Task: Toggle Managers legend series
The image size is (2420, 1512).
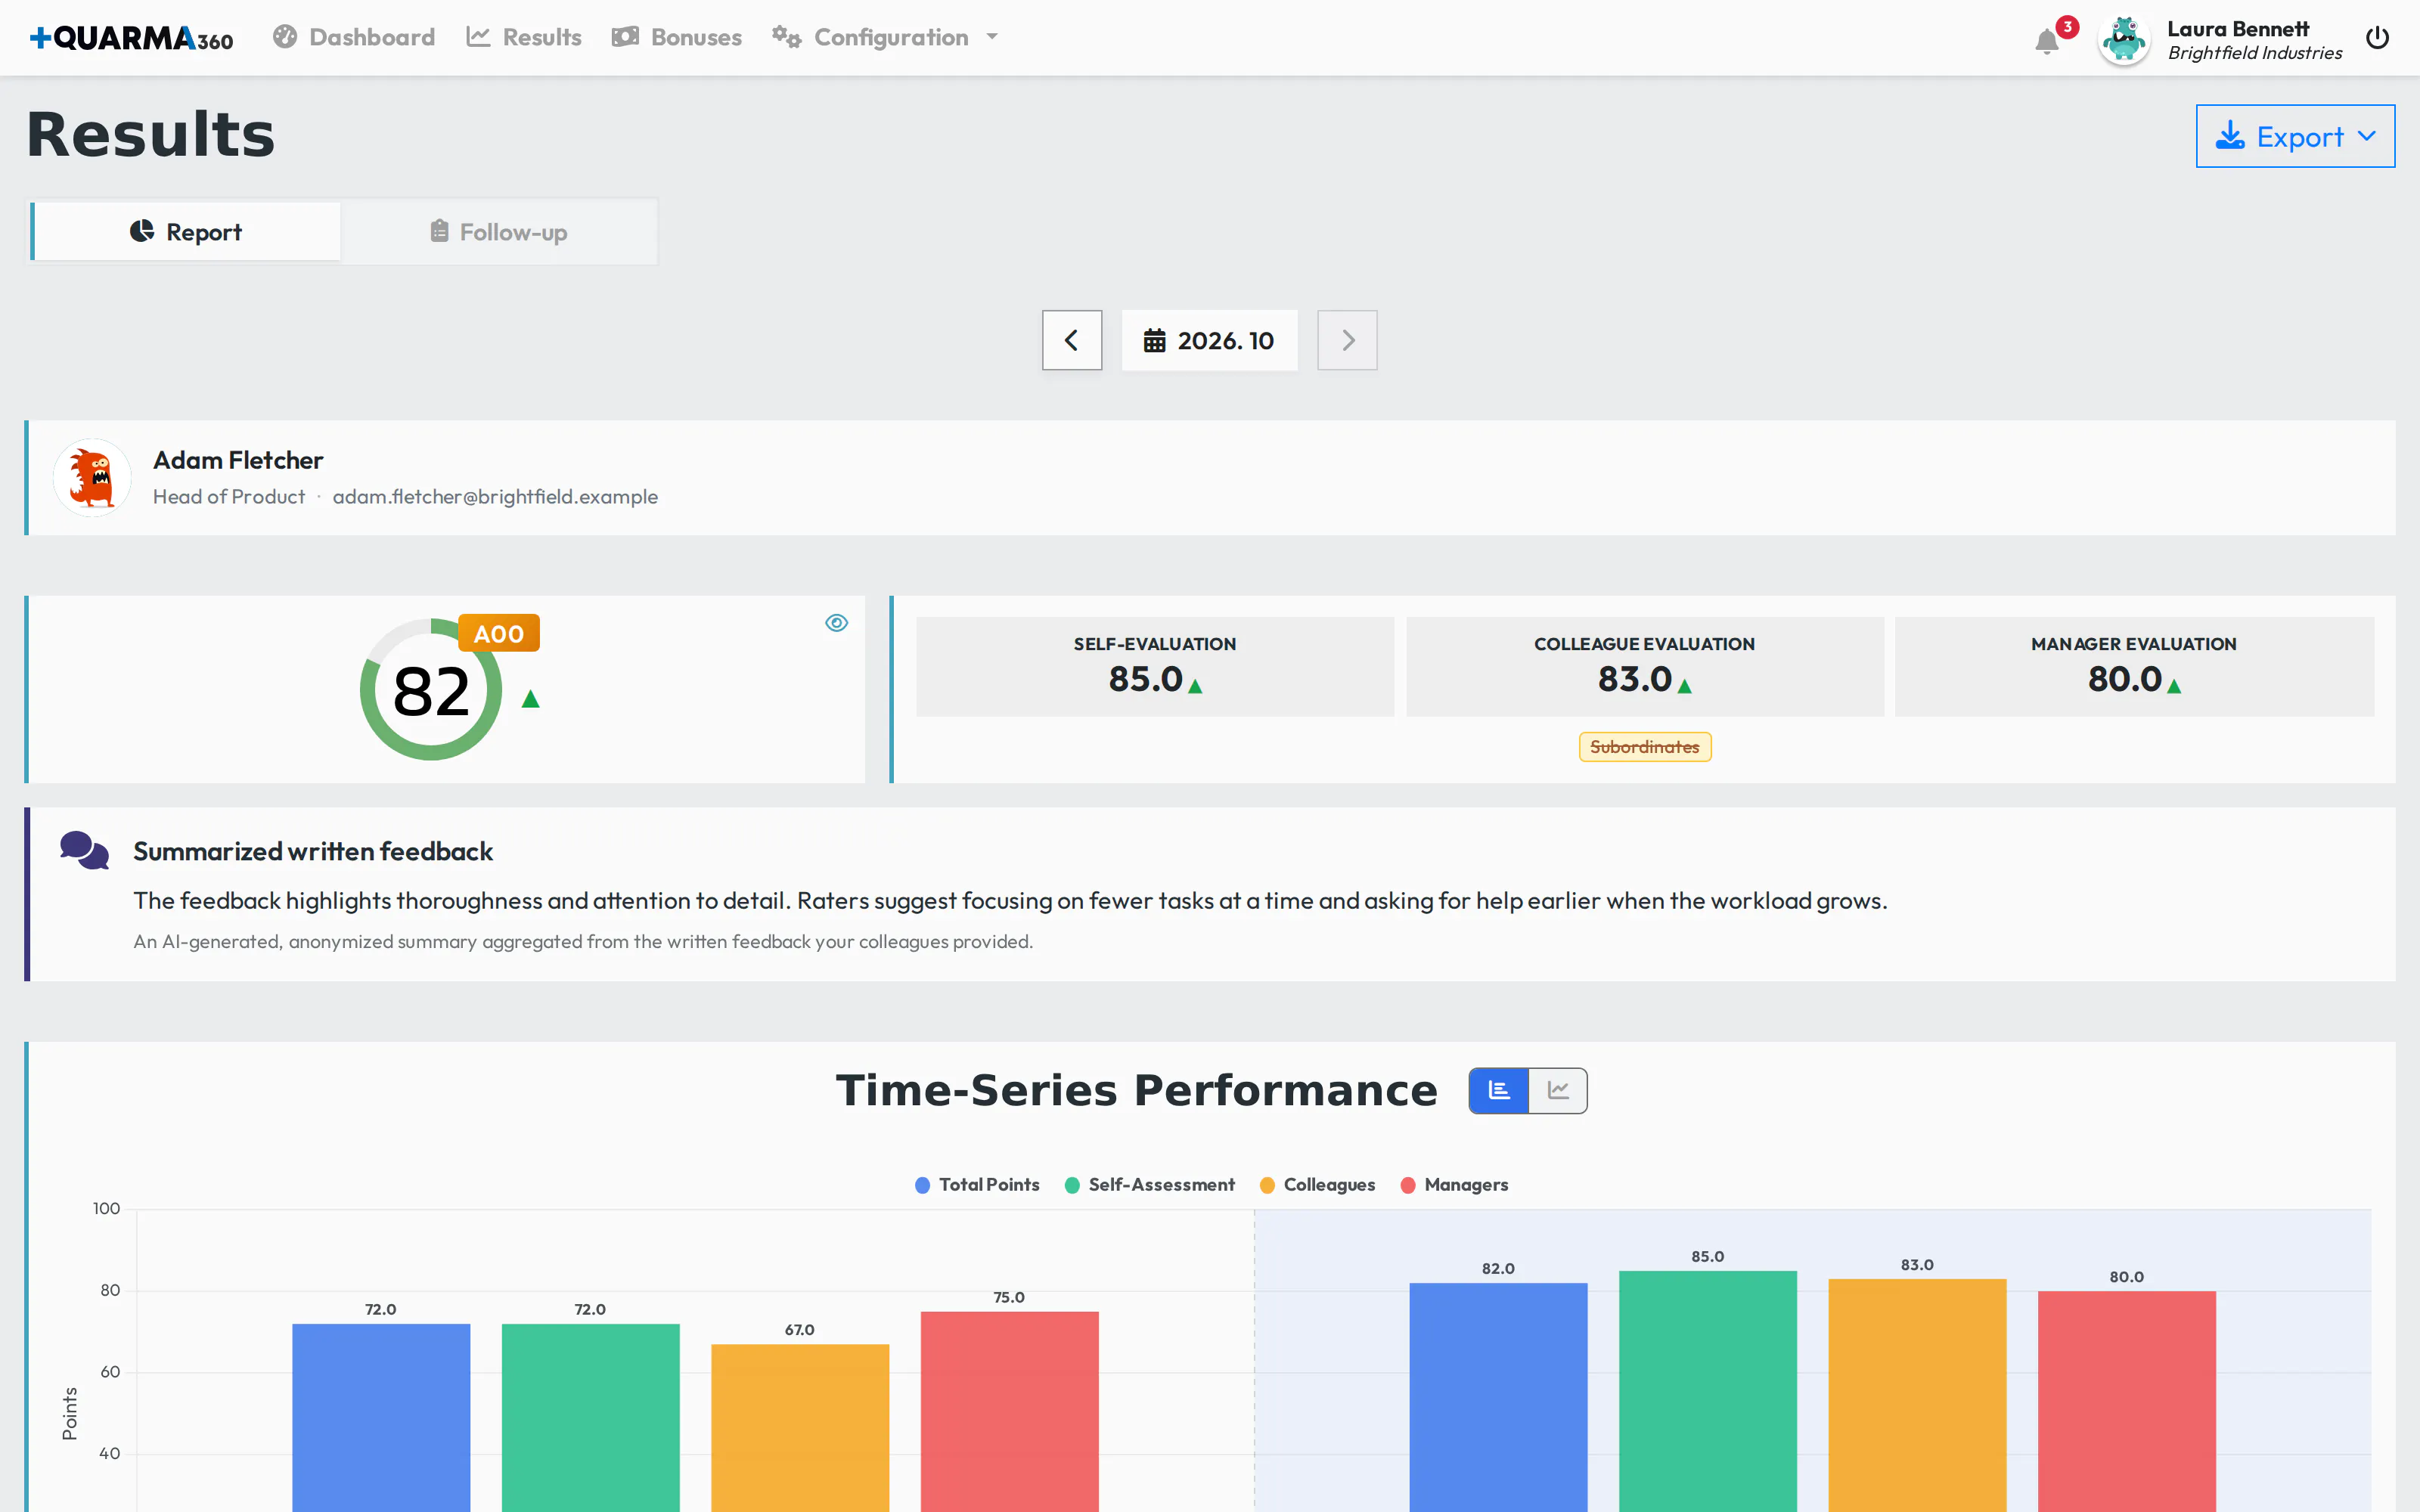Action: click(1454, 1185)
